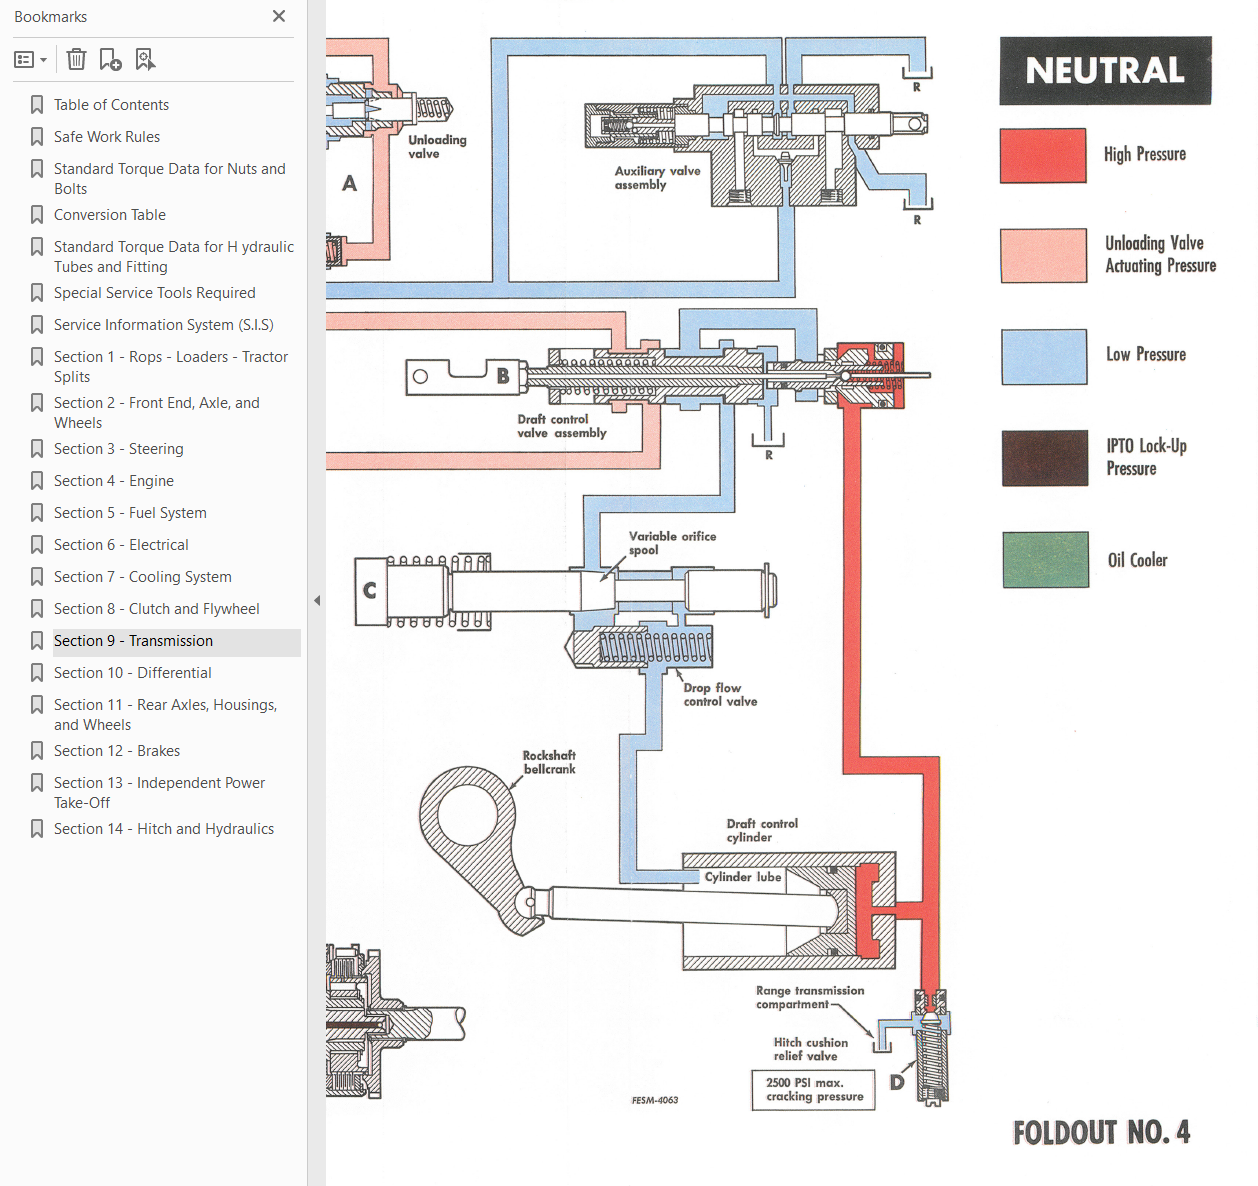The width and height of the screenshot is (1258, 1186).
Task: Click the 'Hitch cushion relief valve' label
Action: pyautogui.click(x=810, y=1049)
